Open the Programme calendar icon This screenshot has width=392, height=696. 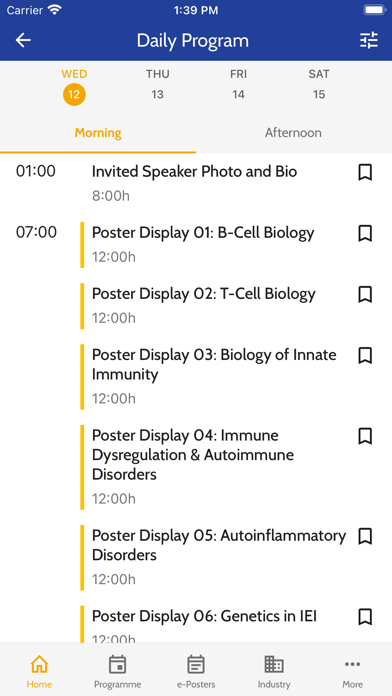(117, 664)
